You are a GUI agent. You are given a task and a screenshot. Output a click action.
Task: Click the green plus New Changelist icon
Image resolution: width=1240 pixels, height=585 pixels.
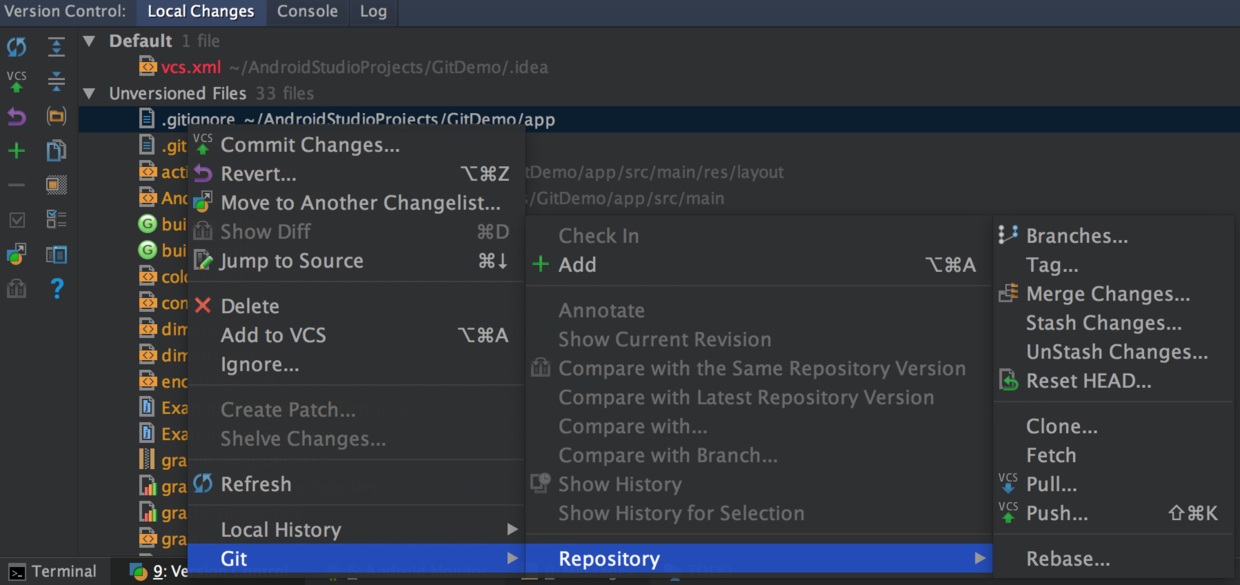(x=17, y=151)
